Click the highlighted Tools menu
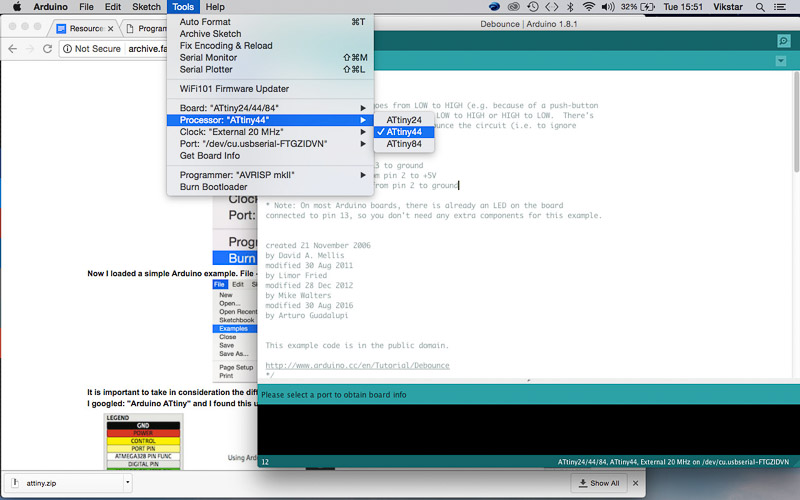 [x=183, y=7]
